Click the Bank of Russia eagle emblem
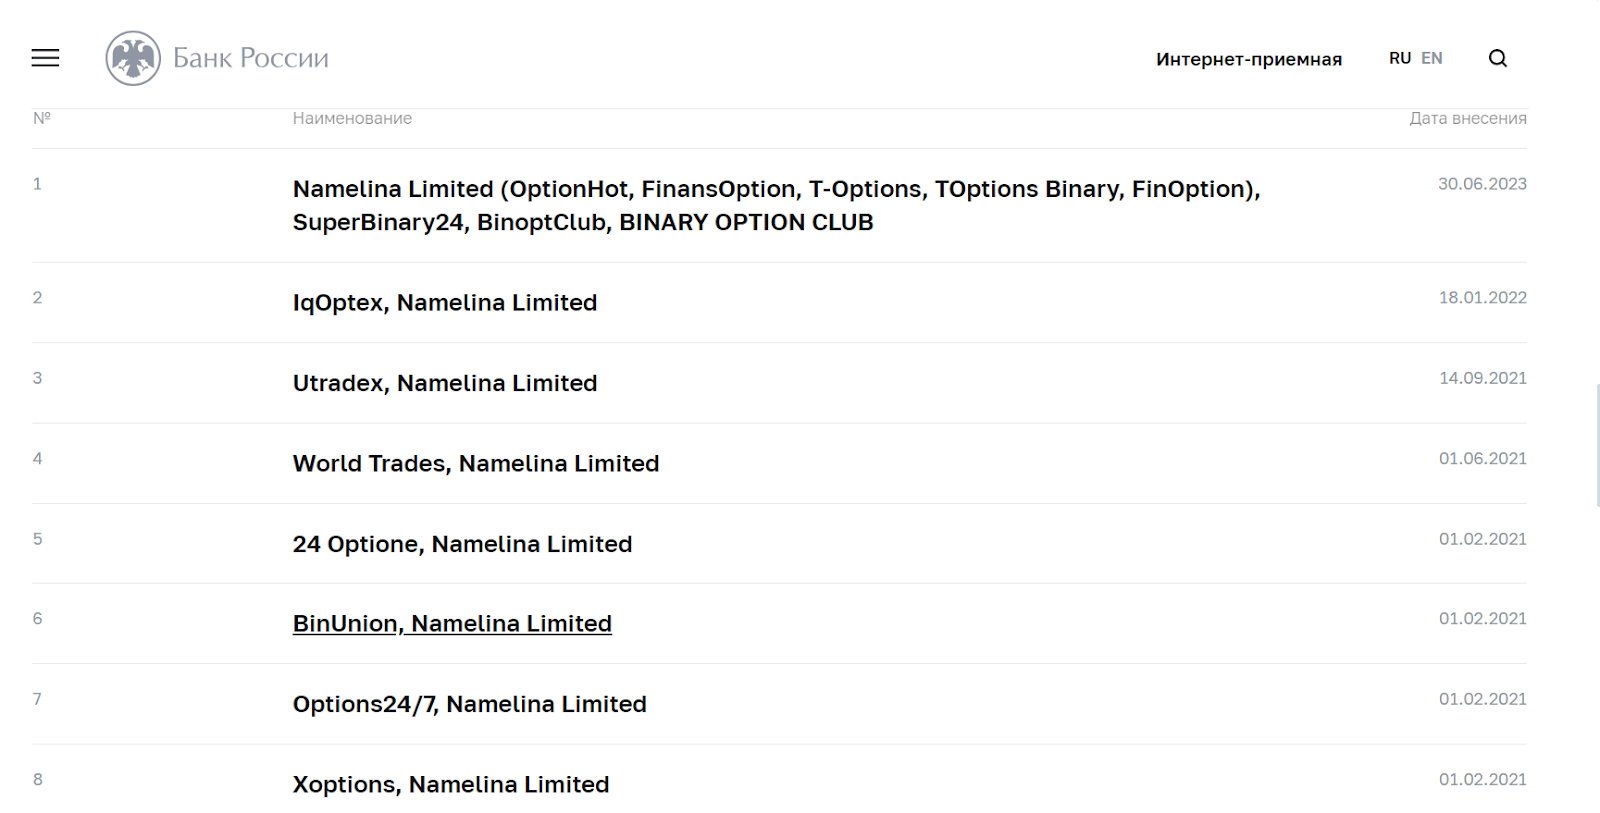 click(x=133, y=58)
